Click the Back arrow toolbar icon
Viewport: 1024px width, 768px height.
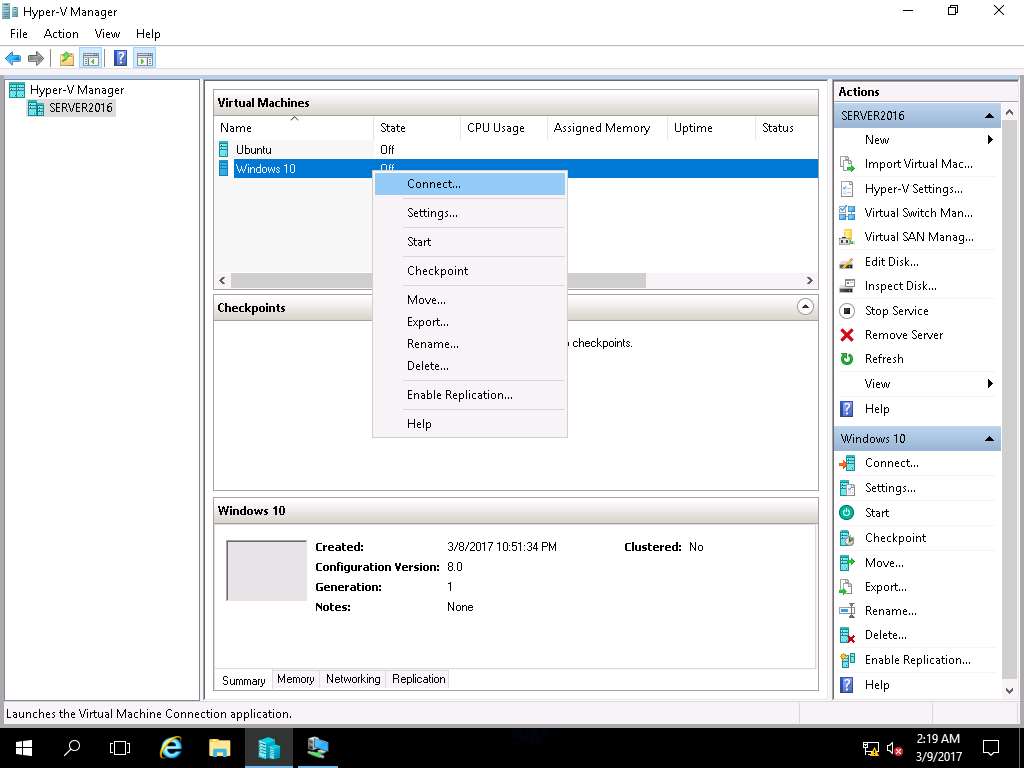13,59
